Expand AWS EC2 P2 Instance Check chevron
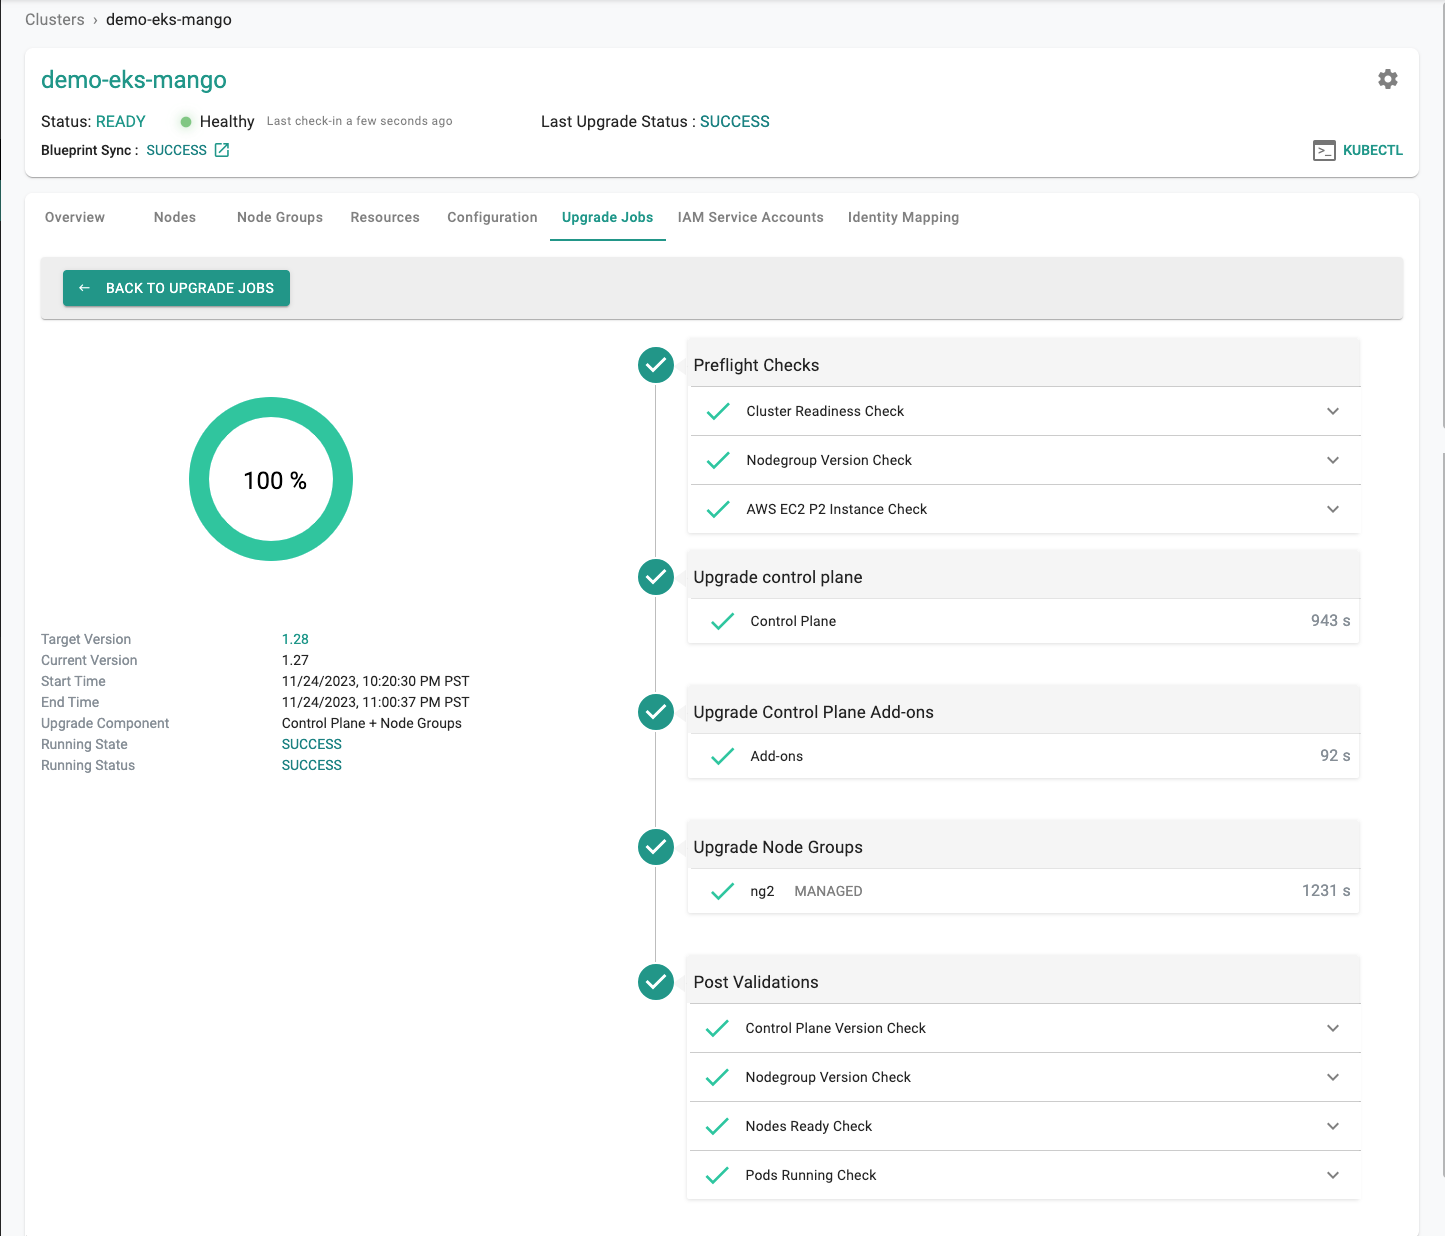This screenshot has width=1445, height=1236. [x=1333, y=509]
